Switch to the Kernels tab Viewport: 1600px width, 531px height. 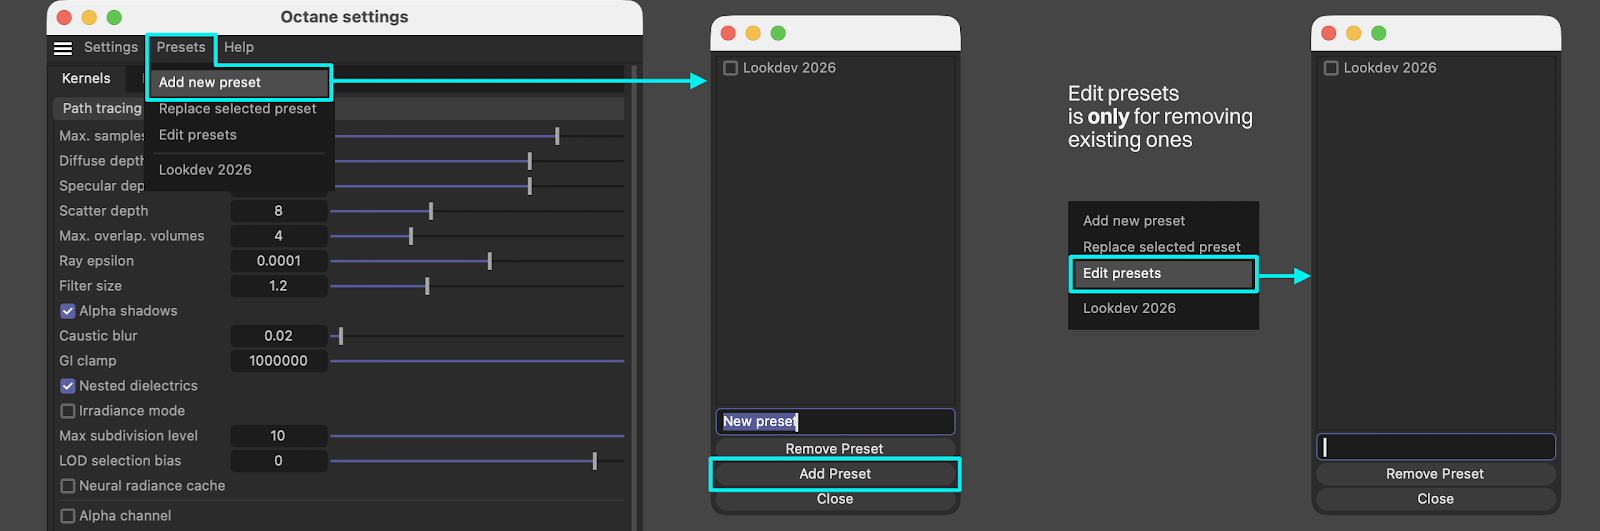coord(86,78)
